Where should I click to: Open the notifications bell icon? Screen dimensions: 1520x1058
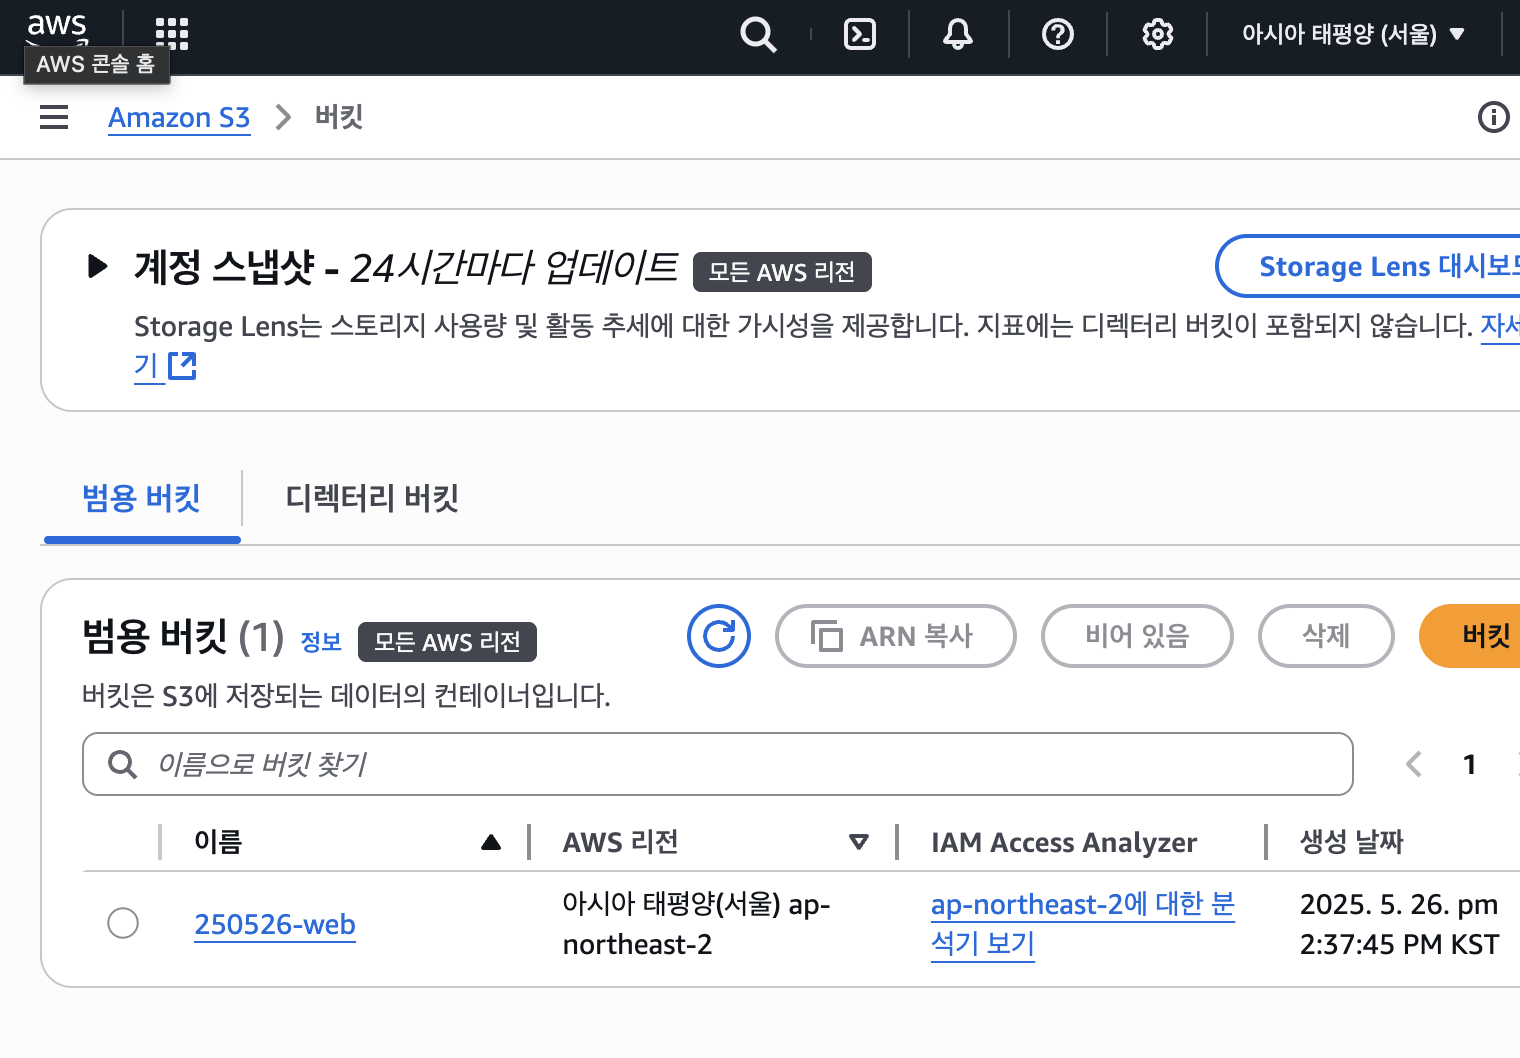[958, 35]
